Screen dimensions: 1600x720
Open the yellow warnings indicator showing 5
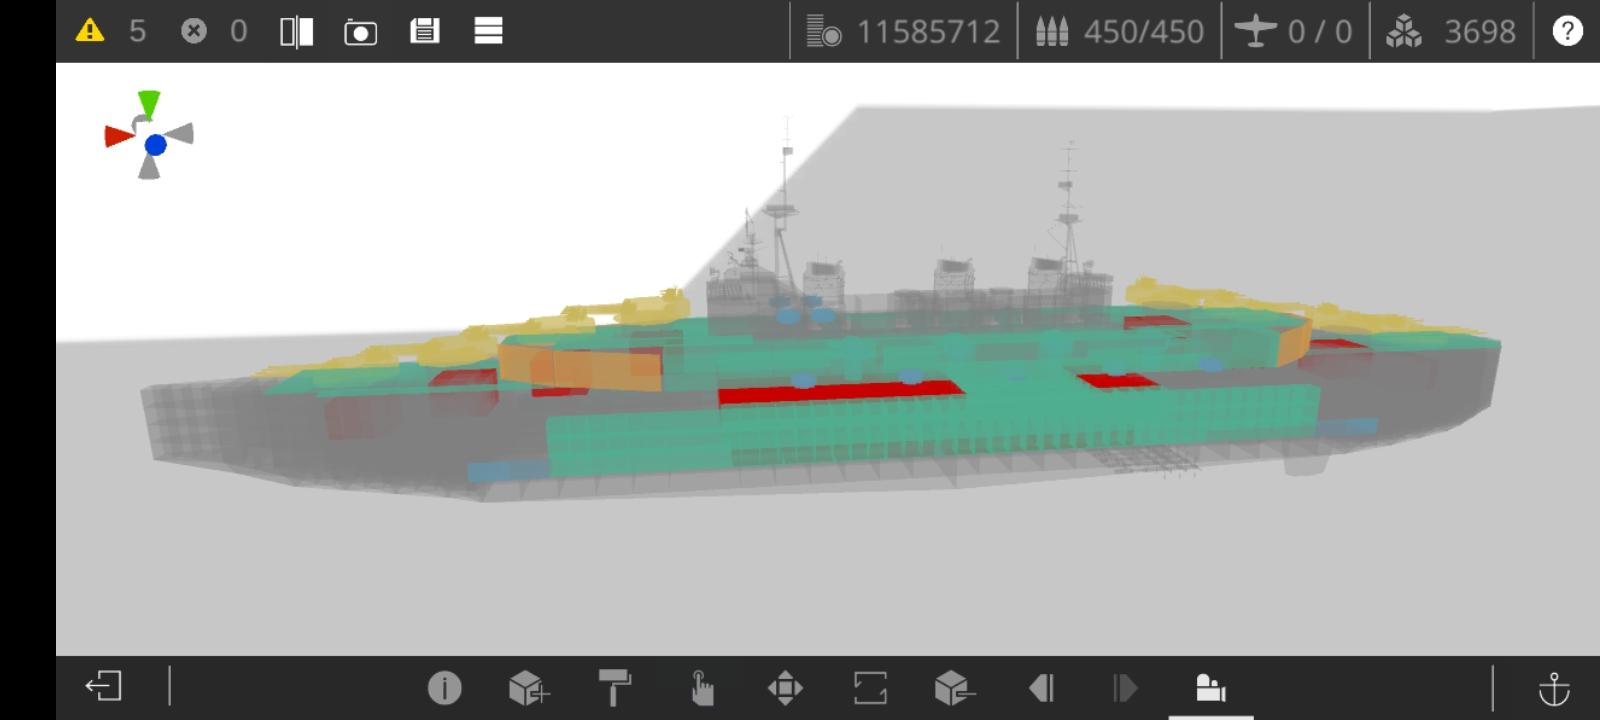pos(111,31)
